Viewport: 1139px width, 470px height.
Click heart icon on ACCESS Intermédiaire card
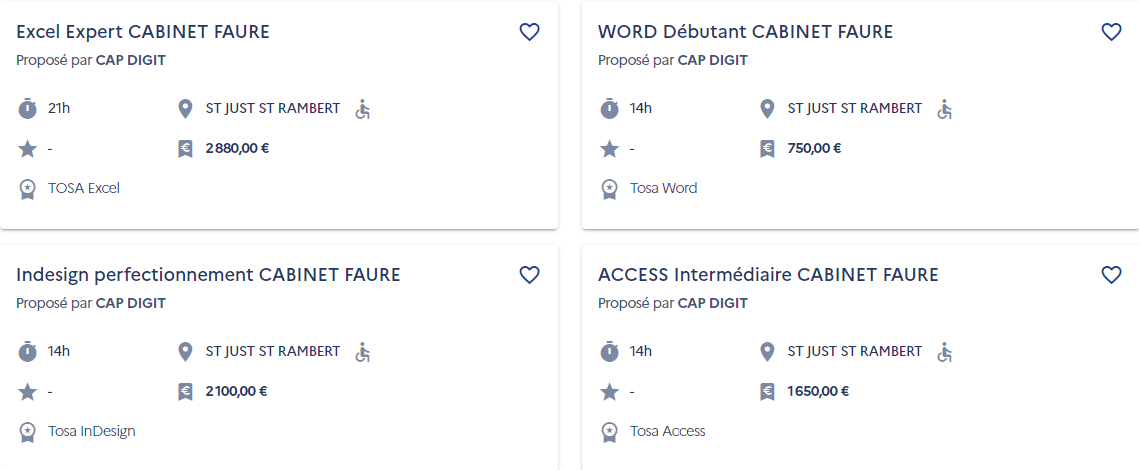1111,275
